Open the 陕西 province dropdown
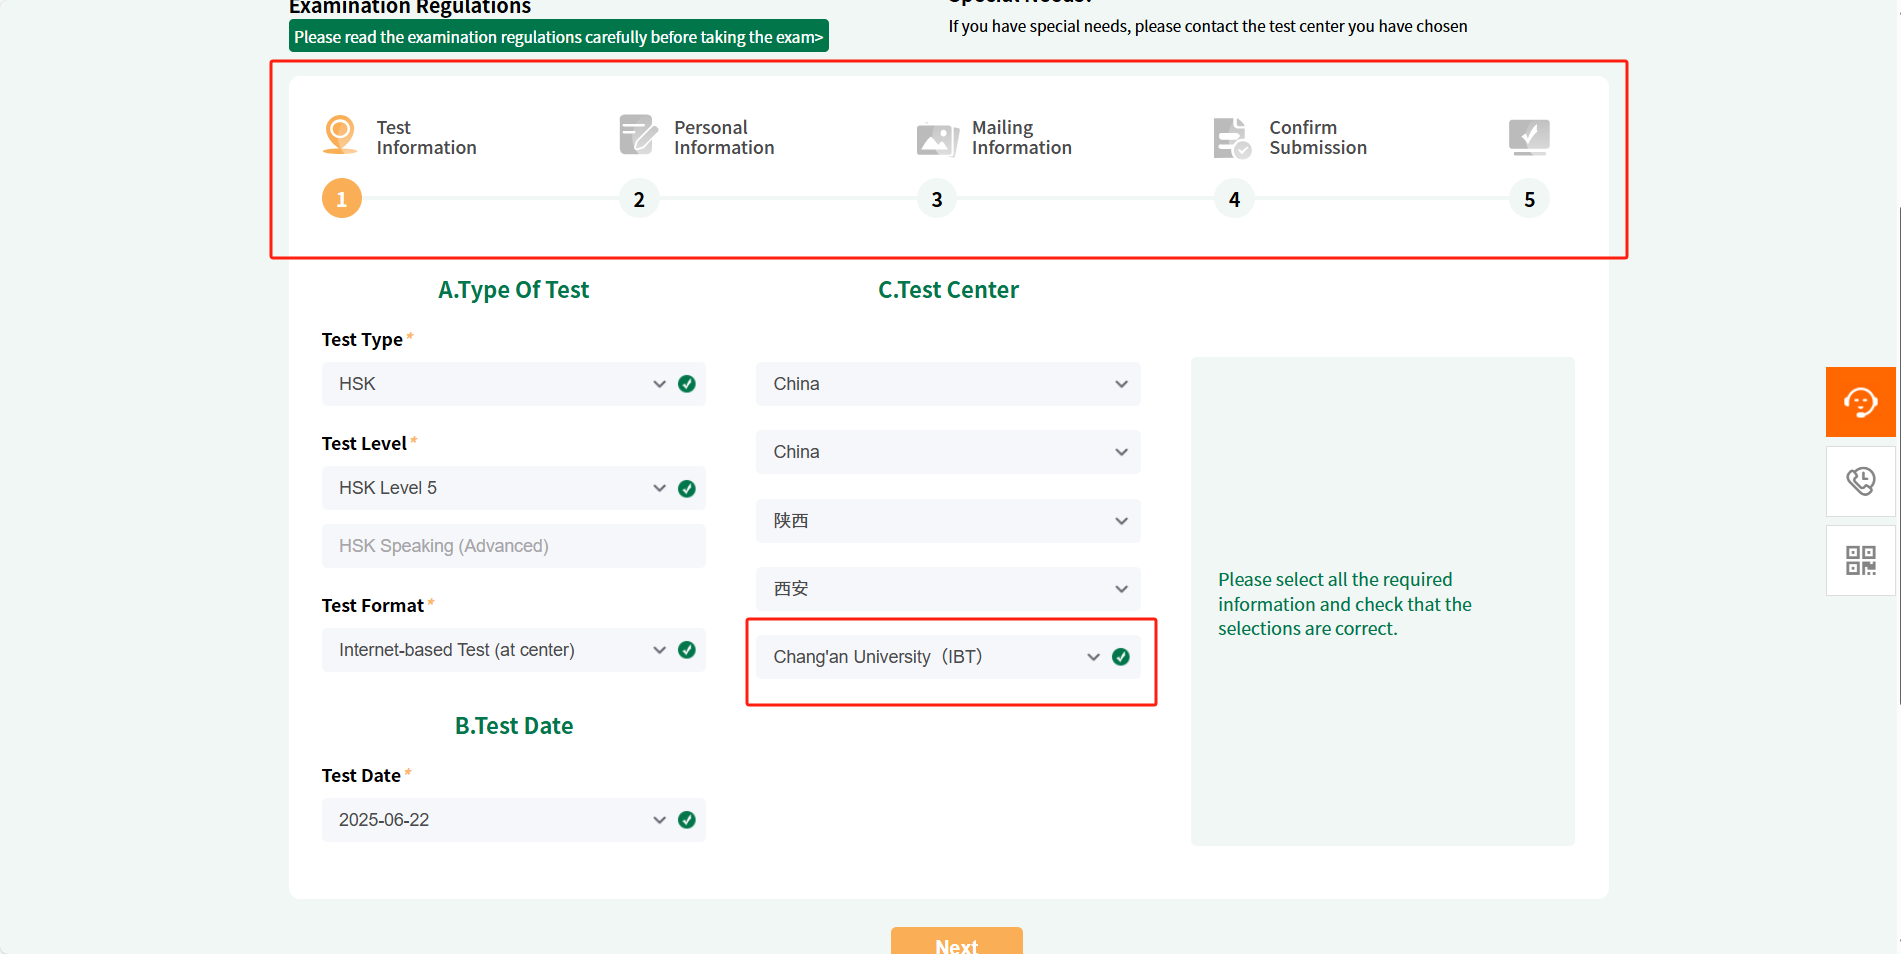 click(x=947, y=521)
